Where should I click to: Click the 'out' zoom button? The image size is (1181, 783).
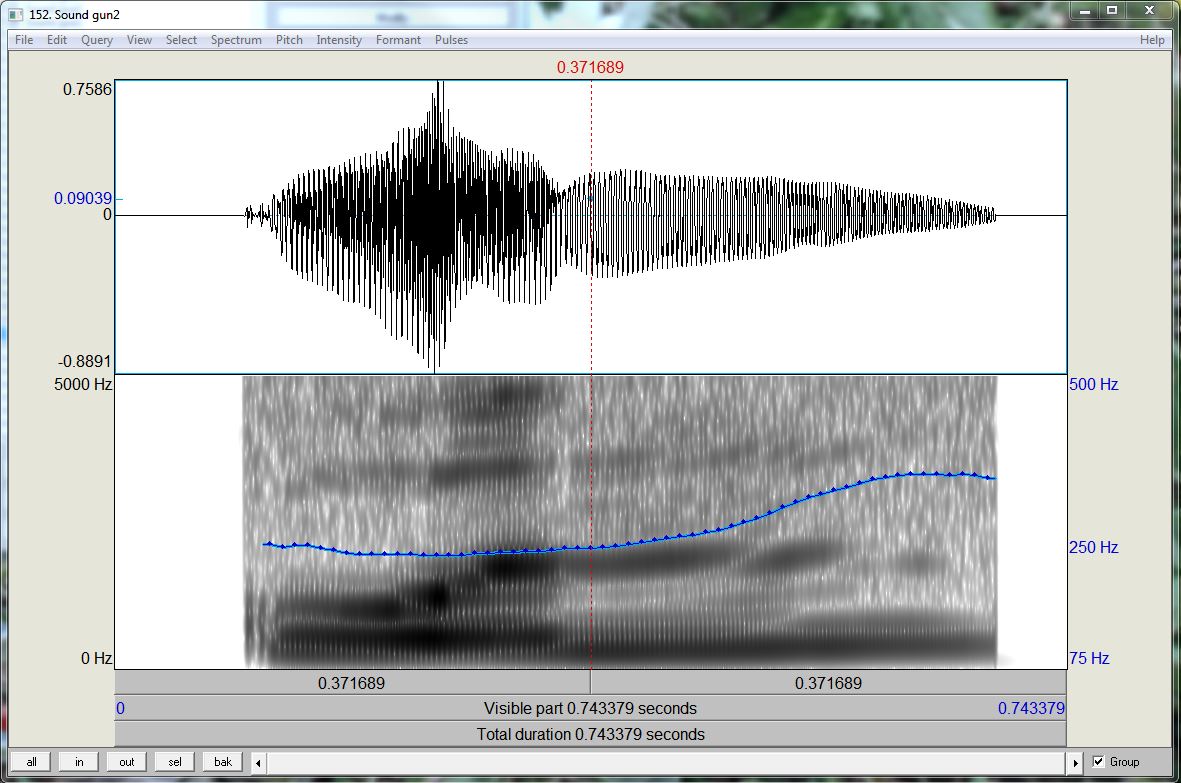pyautogui.click(x=127, y=762)
